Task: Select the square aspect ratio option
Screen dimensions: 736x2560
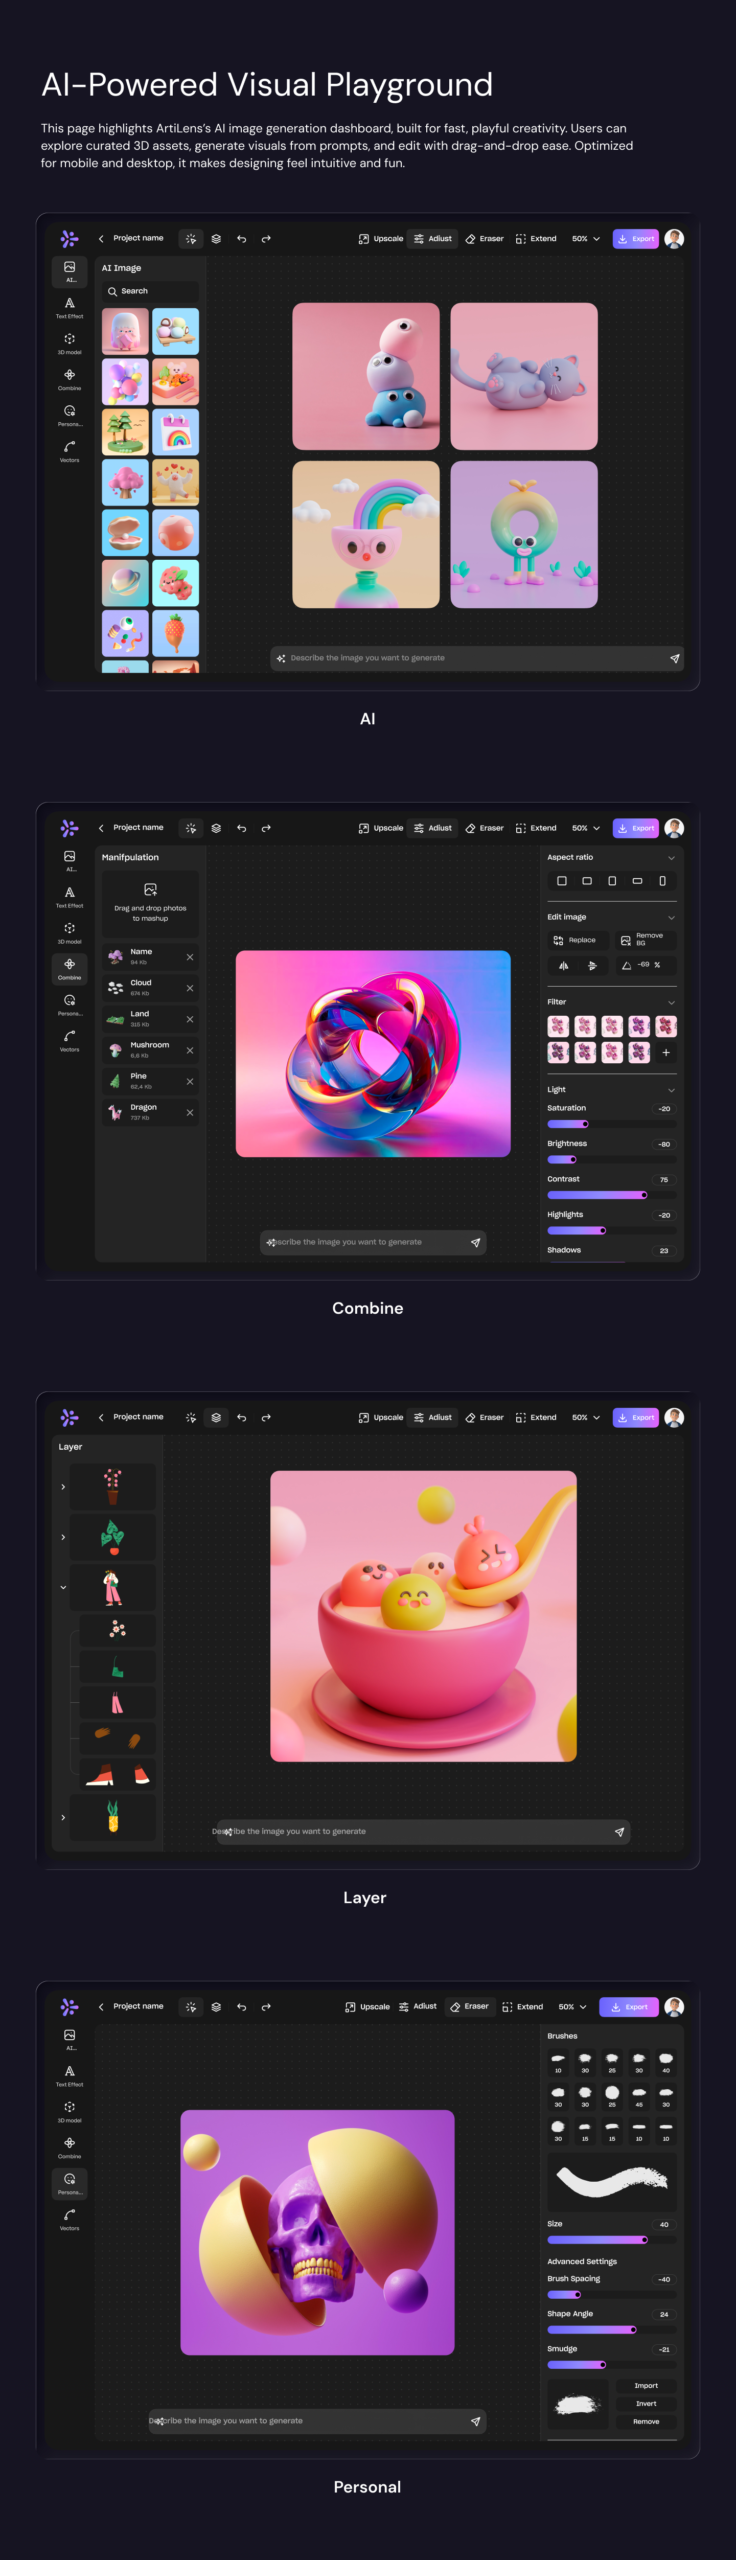Action: coord(562,881)
